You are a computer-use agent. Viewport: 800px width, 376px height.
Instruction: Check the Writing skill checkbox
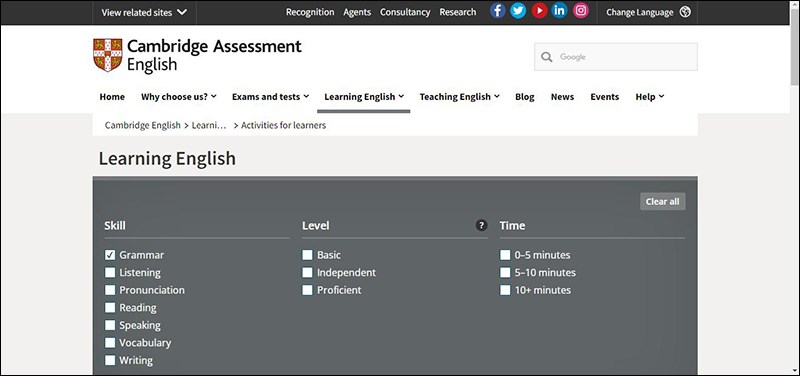pyautogui.click(x=110, y=360)
